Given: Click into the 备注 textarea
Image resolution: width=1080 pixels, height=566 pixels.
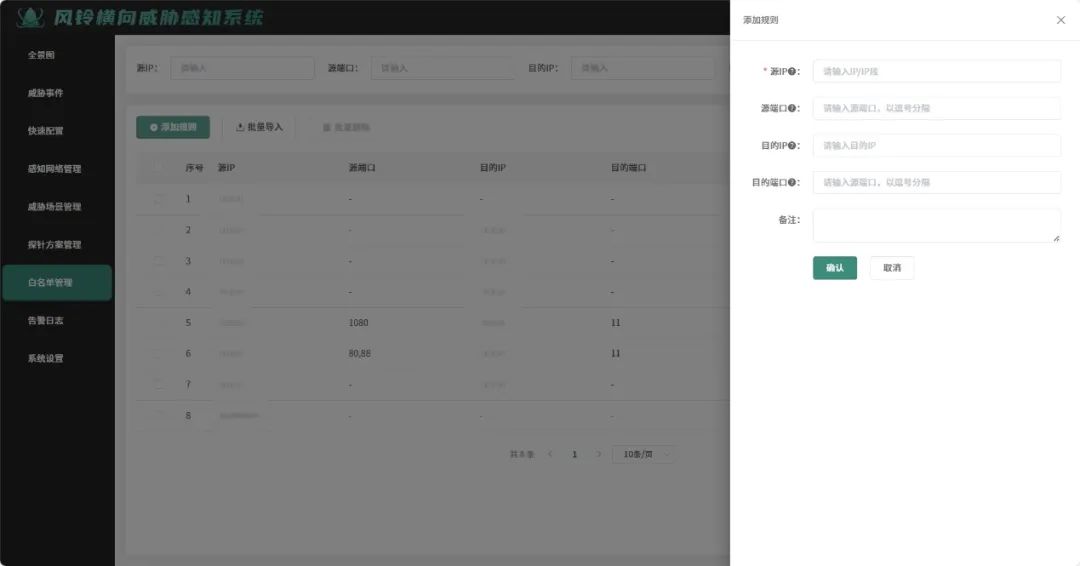Looking at the screenshot, I should tap(937, 226).
